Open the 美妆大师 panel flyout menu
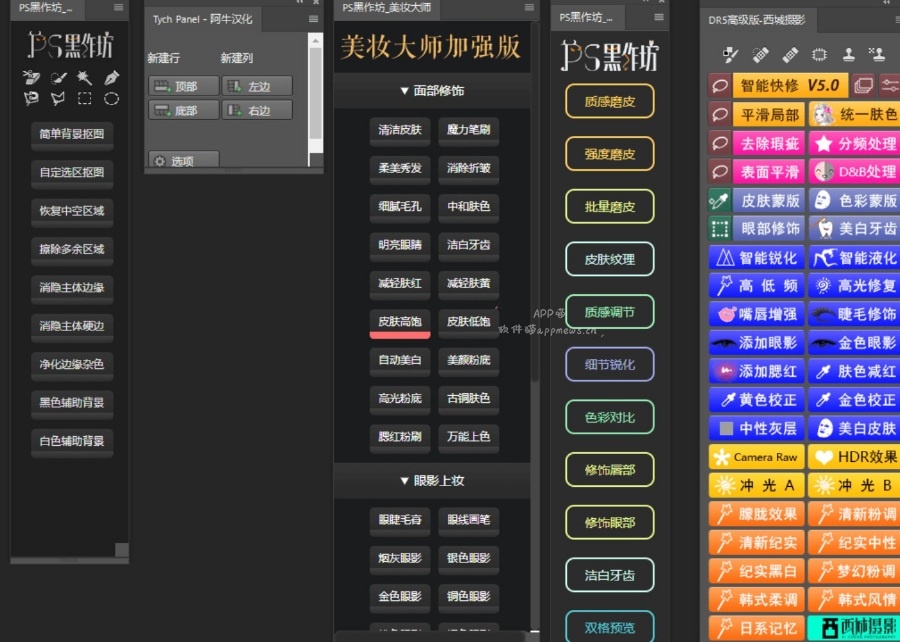The width and height of the screenshot is (900, 642). 529,7
